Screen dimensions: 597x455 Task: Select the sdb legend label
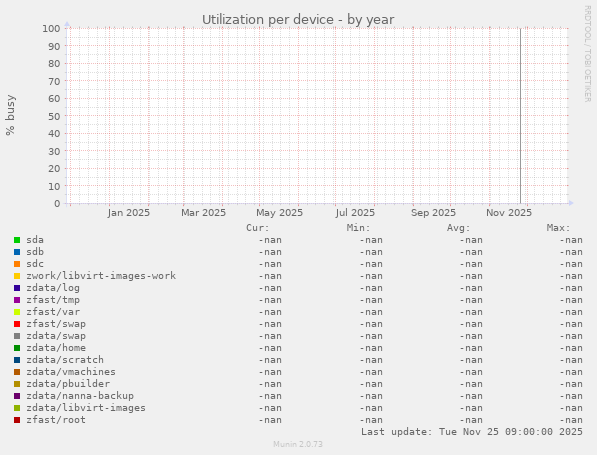point(35,252)
